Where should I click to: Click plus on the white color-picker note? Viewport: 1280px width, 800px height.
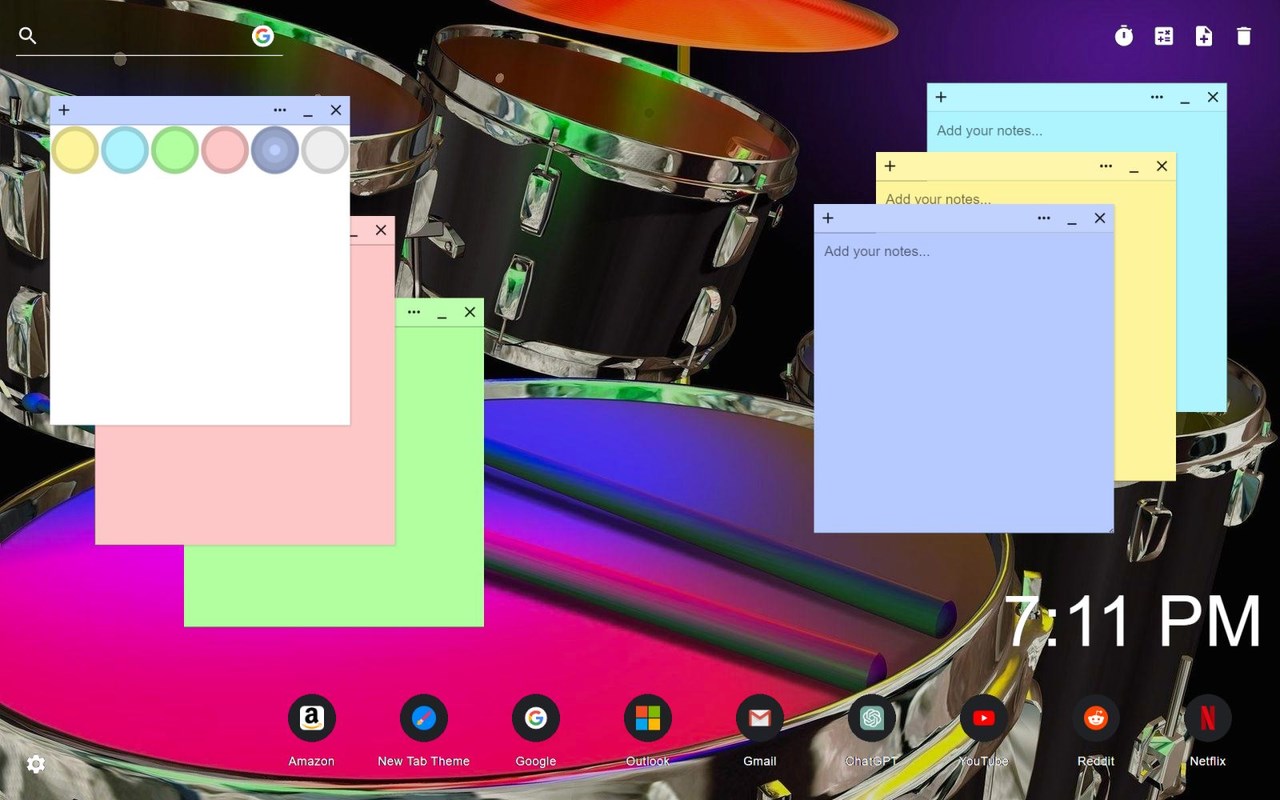coord(64,110)
